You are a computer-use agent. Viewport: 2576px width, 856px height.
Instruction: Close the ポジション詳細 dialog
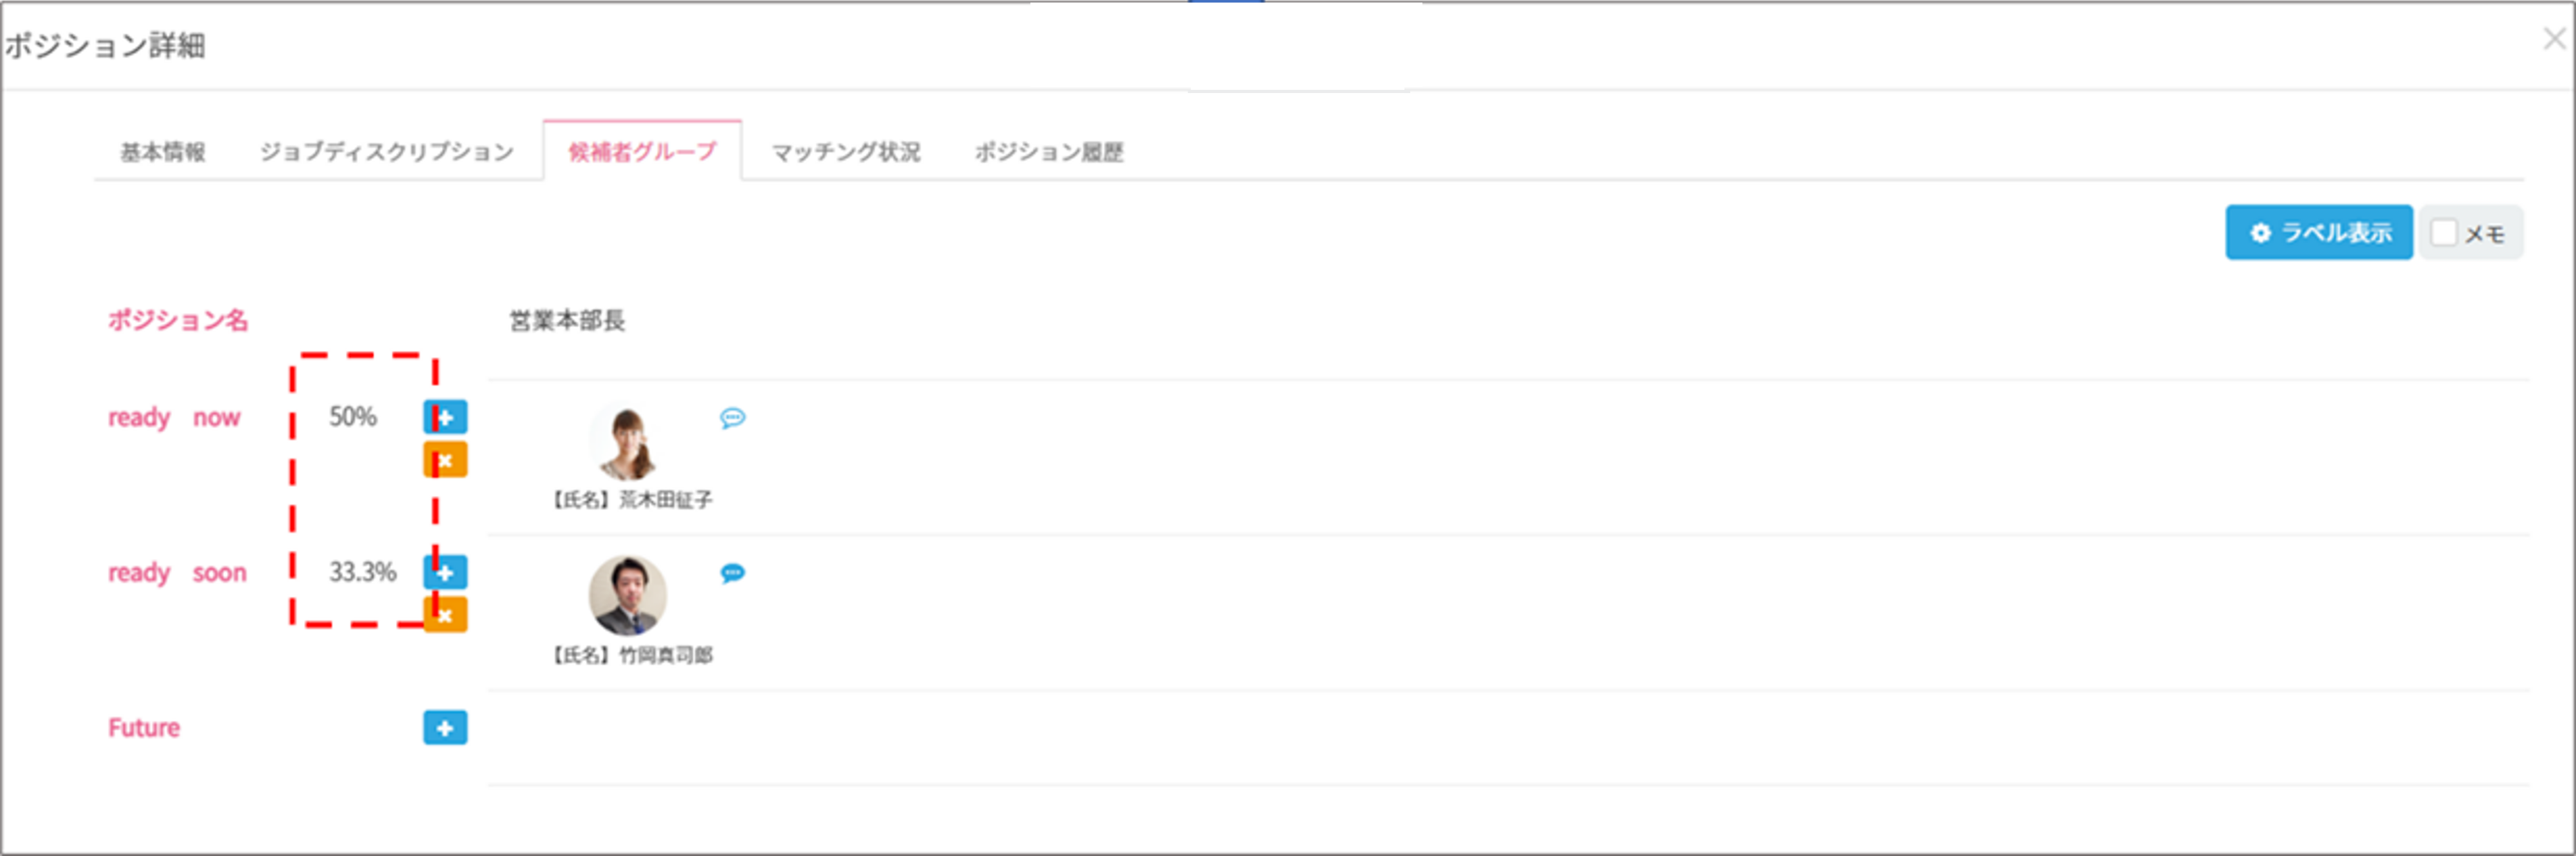click(2554, 39)
